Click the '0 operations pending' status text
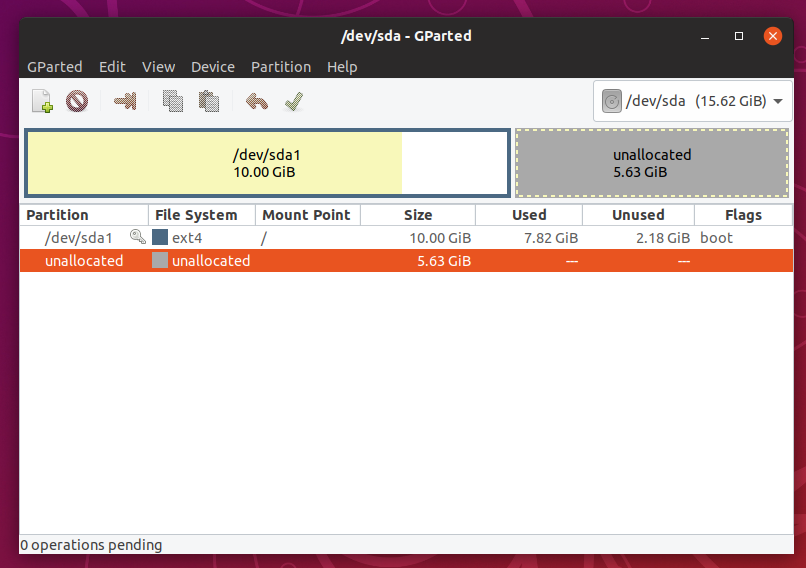This screenshot has height=568, width=806. (91, 545)
